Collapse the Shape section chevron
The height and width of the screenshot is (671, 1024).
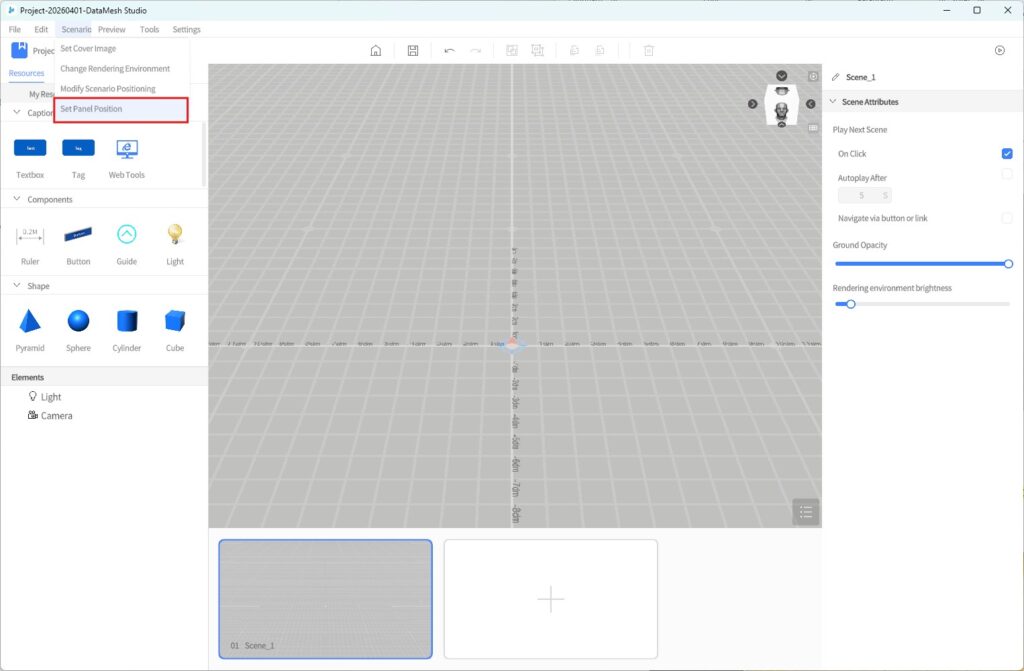click(x=16, y=286)
